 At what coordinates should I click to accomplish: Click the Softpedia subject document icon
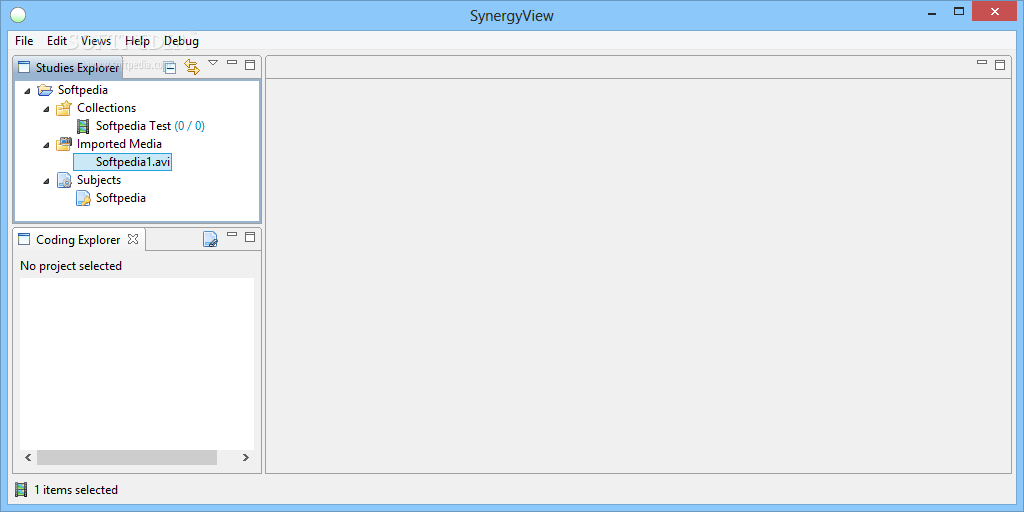83,199
